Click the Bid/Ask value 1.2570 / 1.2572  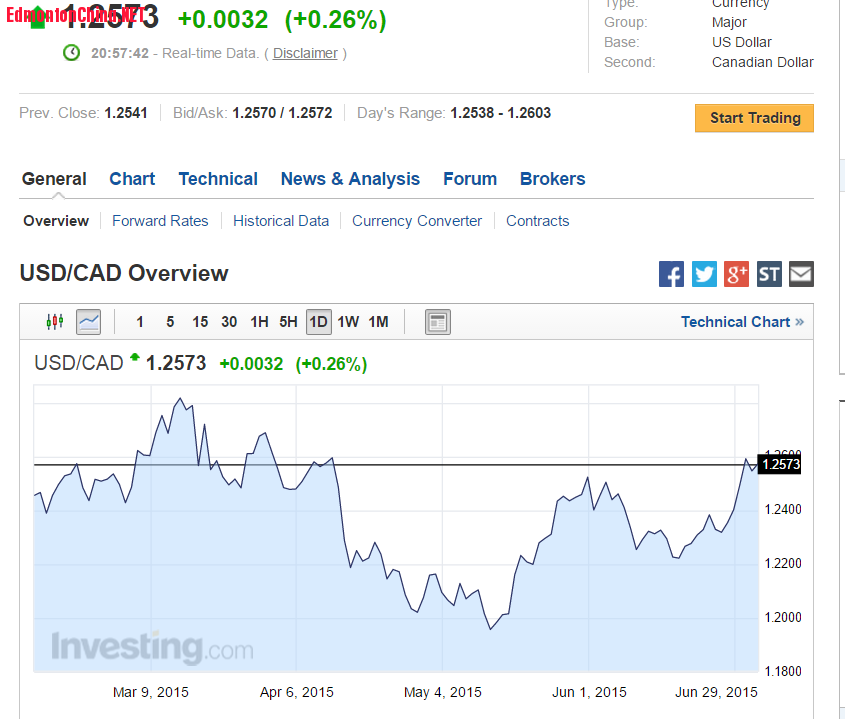(282, 113)
